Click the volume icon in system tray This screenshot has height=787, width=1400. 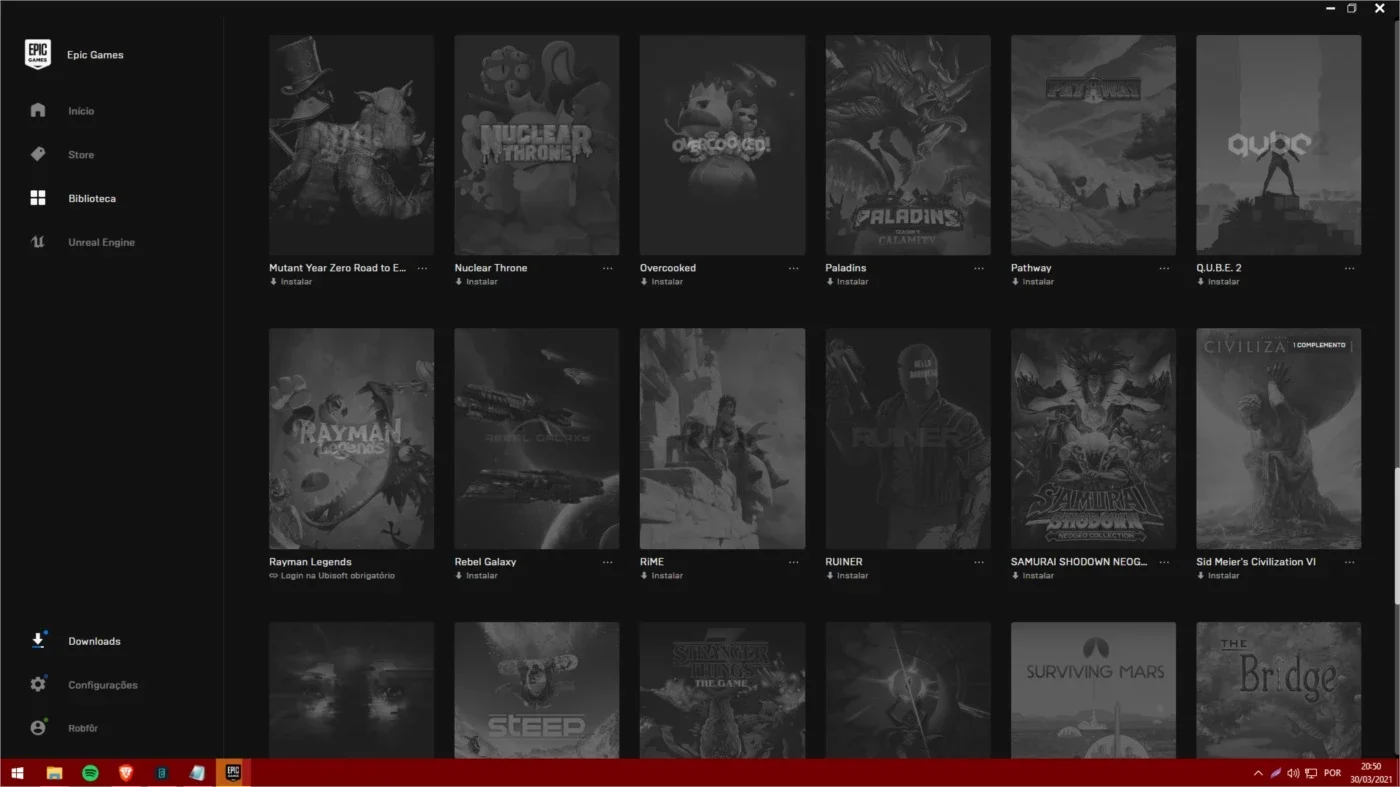click(x=1293, y=773)
